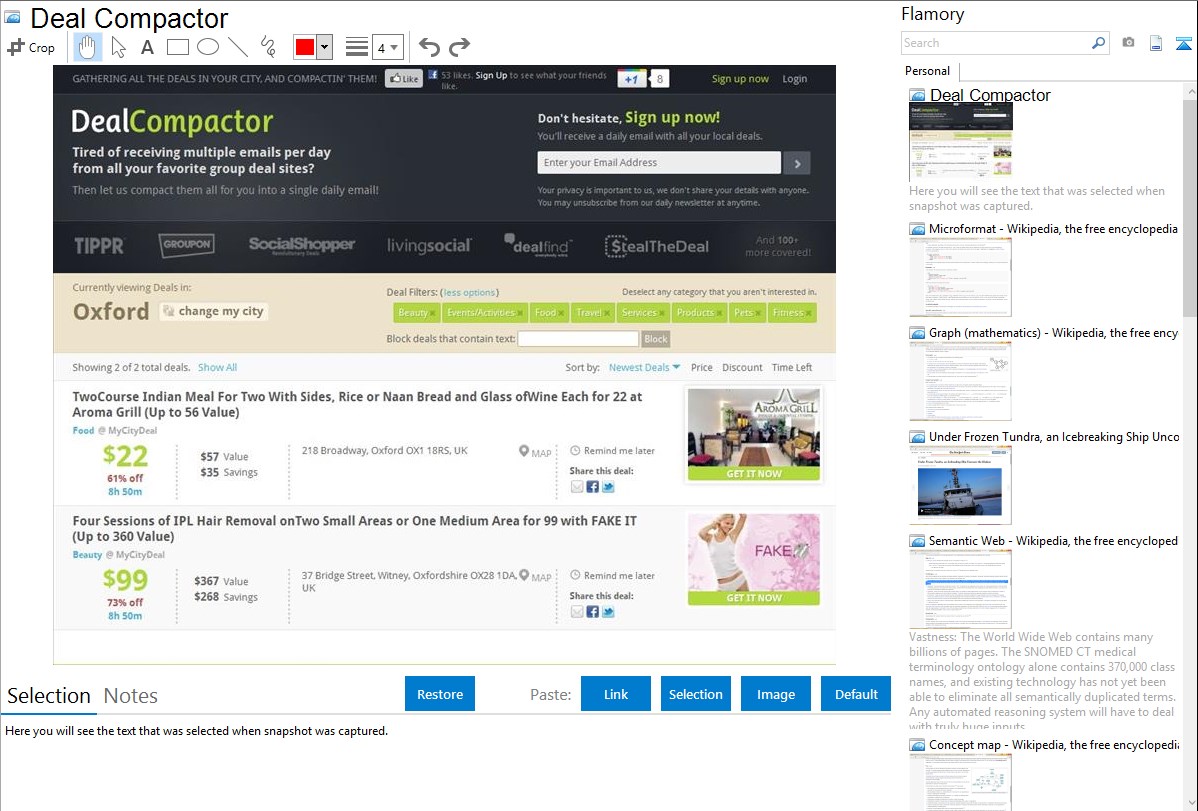Click the document page icon beside the camera
This screenshot has width=1198, height=811.
(1156, 43)
